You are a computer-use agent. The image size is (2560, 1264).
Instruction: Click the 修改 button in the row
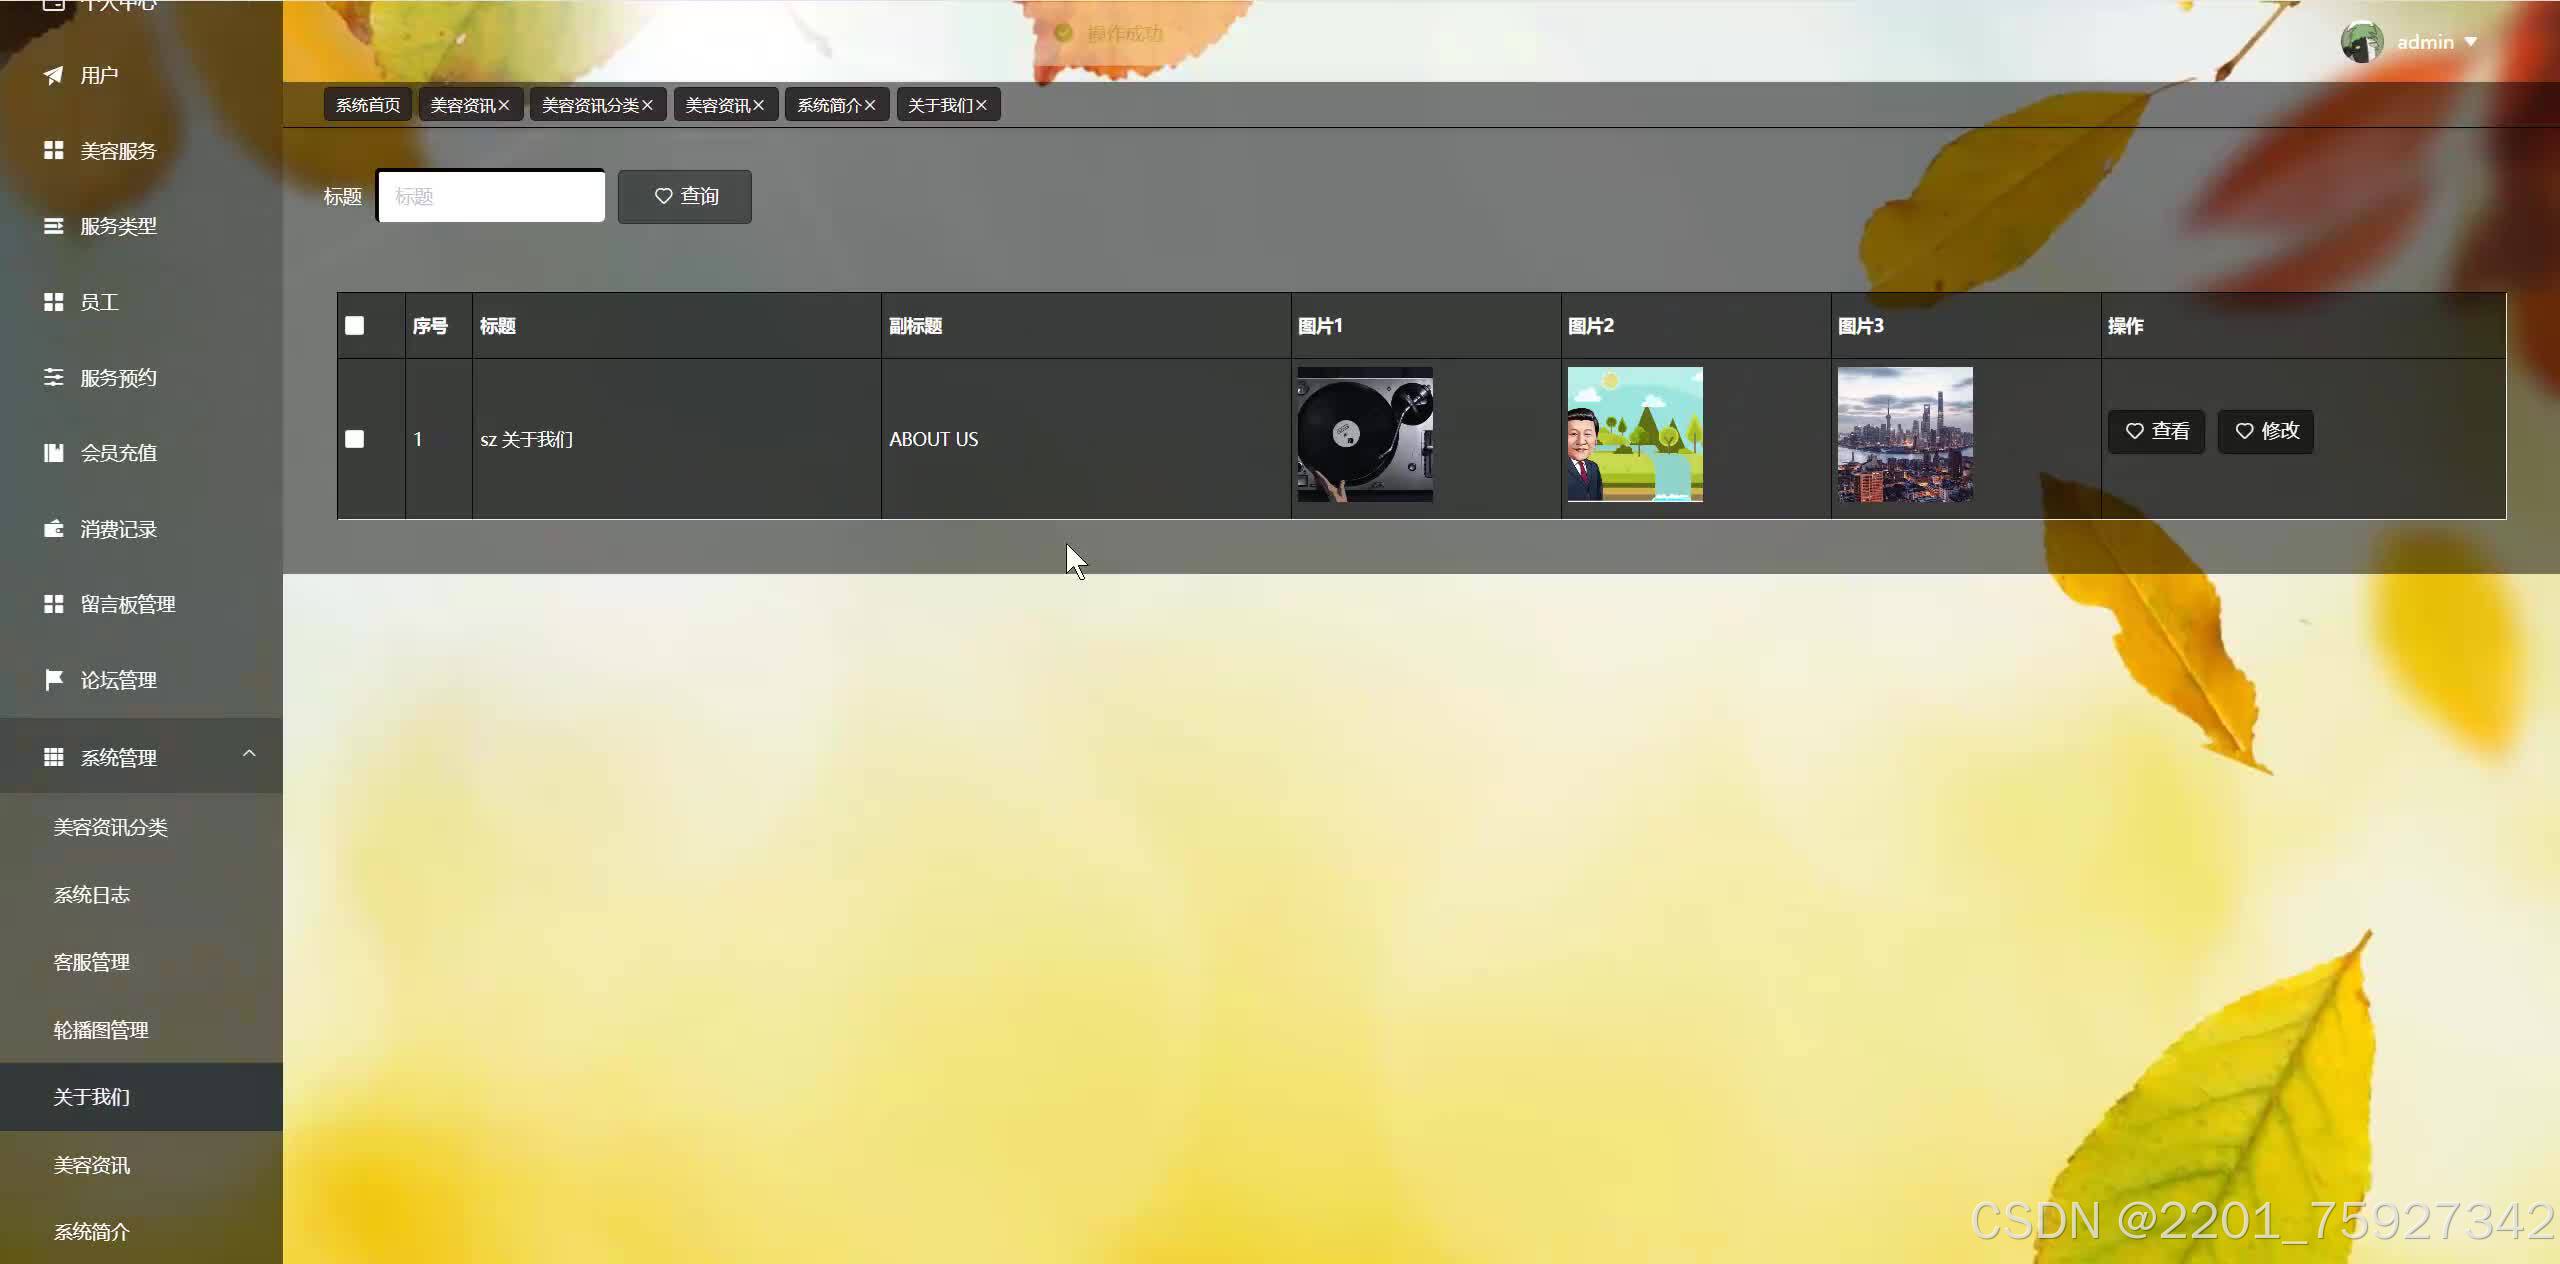click(x=2266, y=431)
